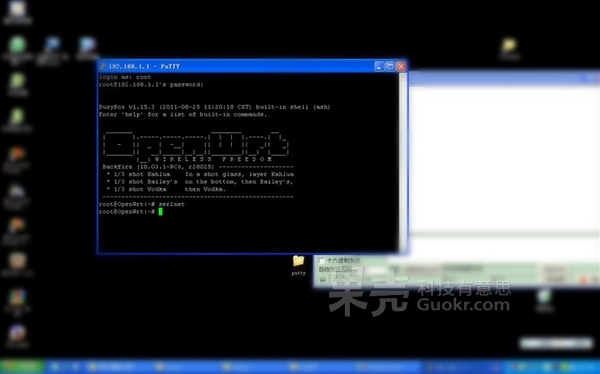Image resolution: width=600 pixels, height=374 pixels.
Task: Click the '1/3 shot Kahlua' line
Action: pos(200,174)
